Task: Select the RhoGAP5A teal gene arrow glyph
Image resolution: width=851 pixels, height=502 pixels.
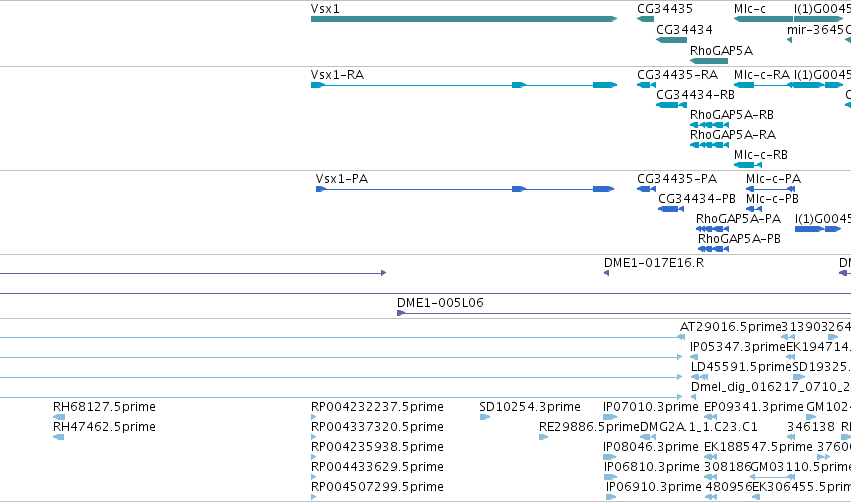Action: click(x=709, y=61)
